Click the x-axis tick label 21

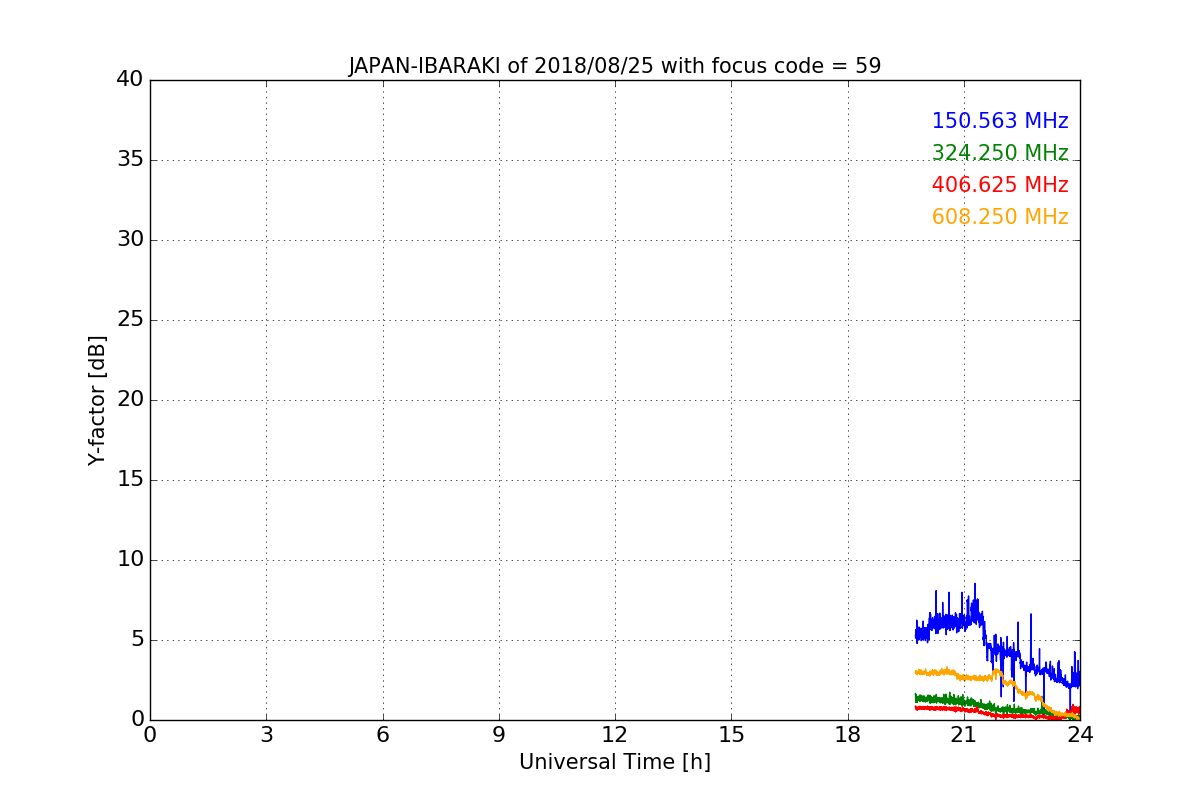tap(964, 736)
